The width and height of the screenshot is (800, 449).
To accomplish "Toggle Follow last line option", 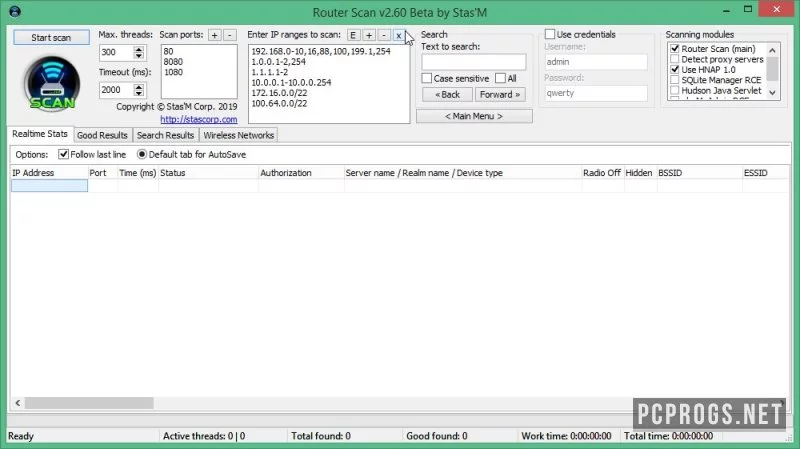I will tap(63, 154).
